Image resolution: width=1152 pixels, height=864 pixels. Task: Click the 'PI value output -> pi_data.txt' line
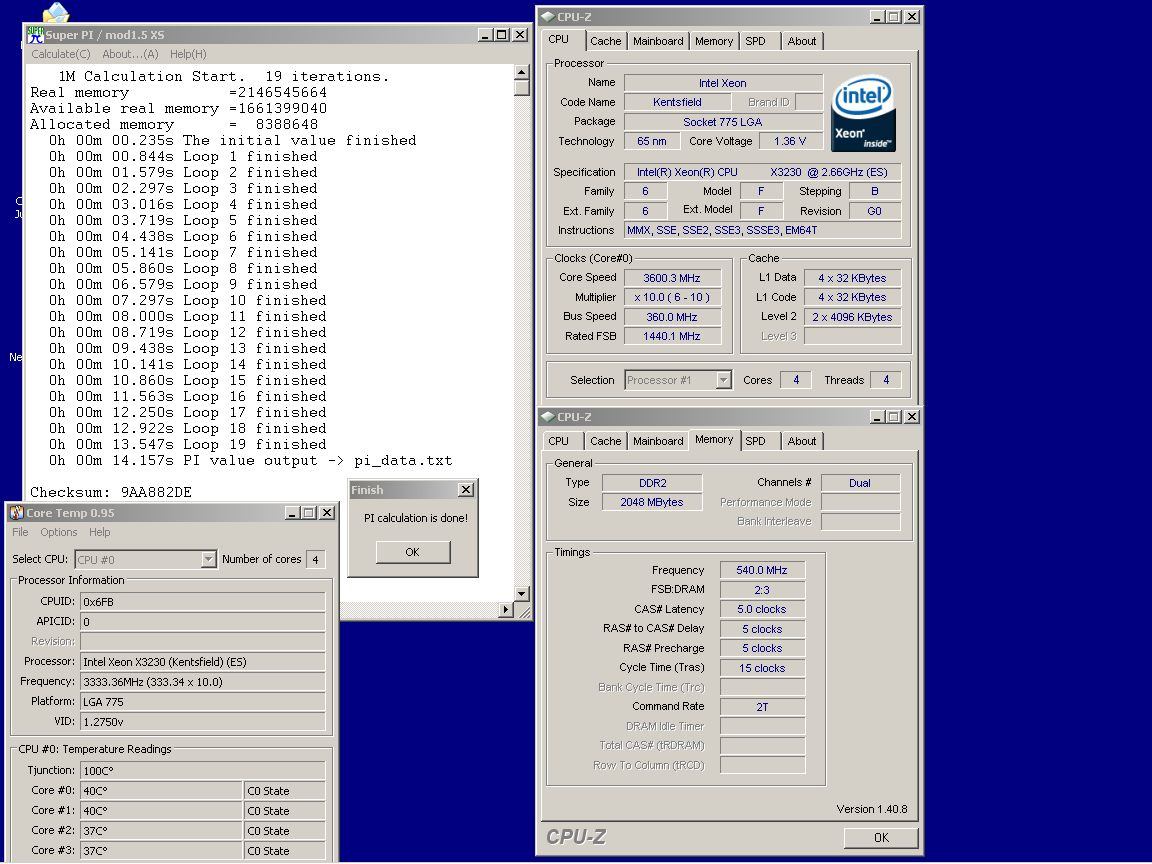(x=251, y=461)
